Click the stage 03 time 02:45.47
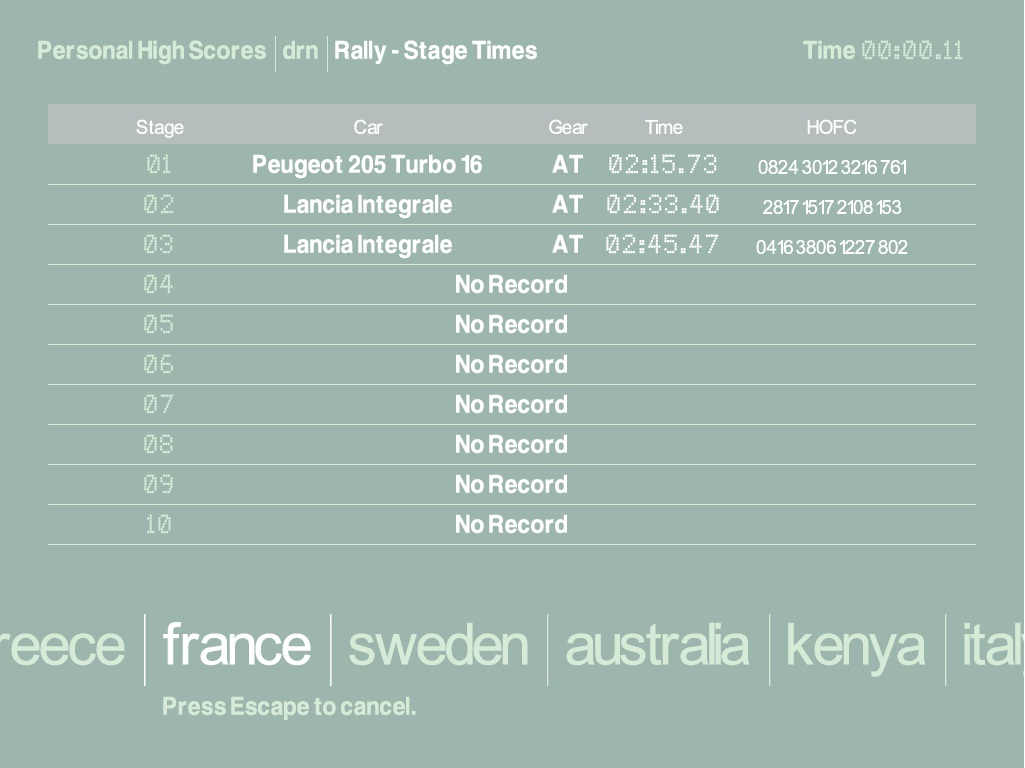The height and width of the screenshot is (768, 1025). [x=662, y=245]
